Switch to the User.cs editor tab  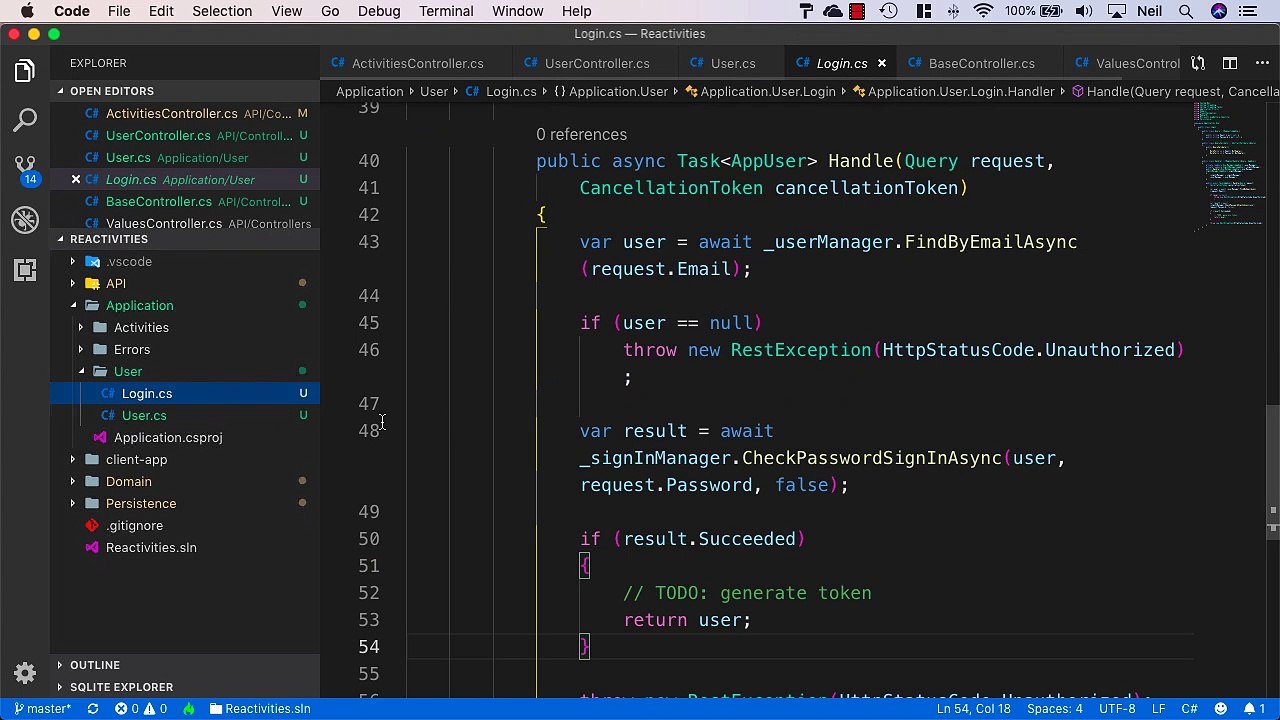tap(733, 63)
